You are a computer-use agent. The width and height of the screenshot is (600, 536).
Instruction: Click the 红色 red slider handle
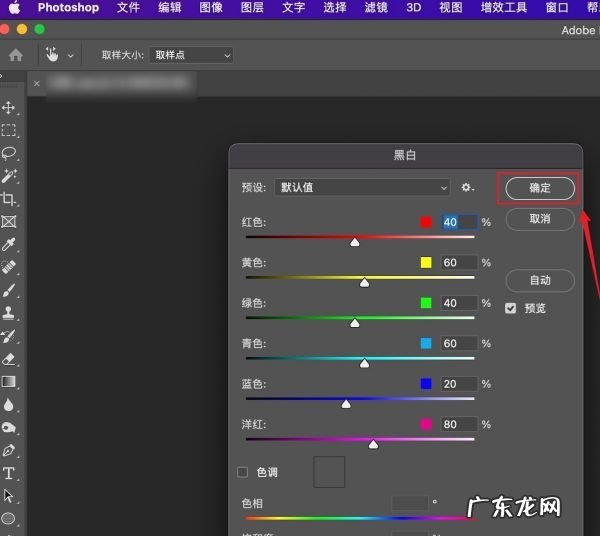(355, 242)
